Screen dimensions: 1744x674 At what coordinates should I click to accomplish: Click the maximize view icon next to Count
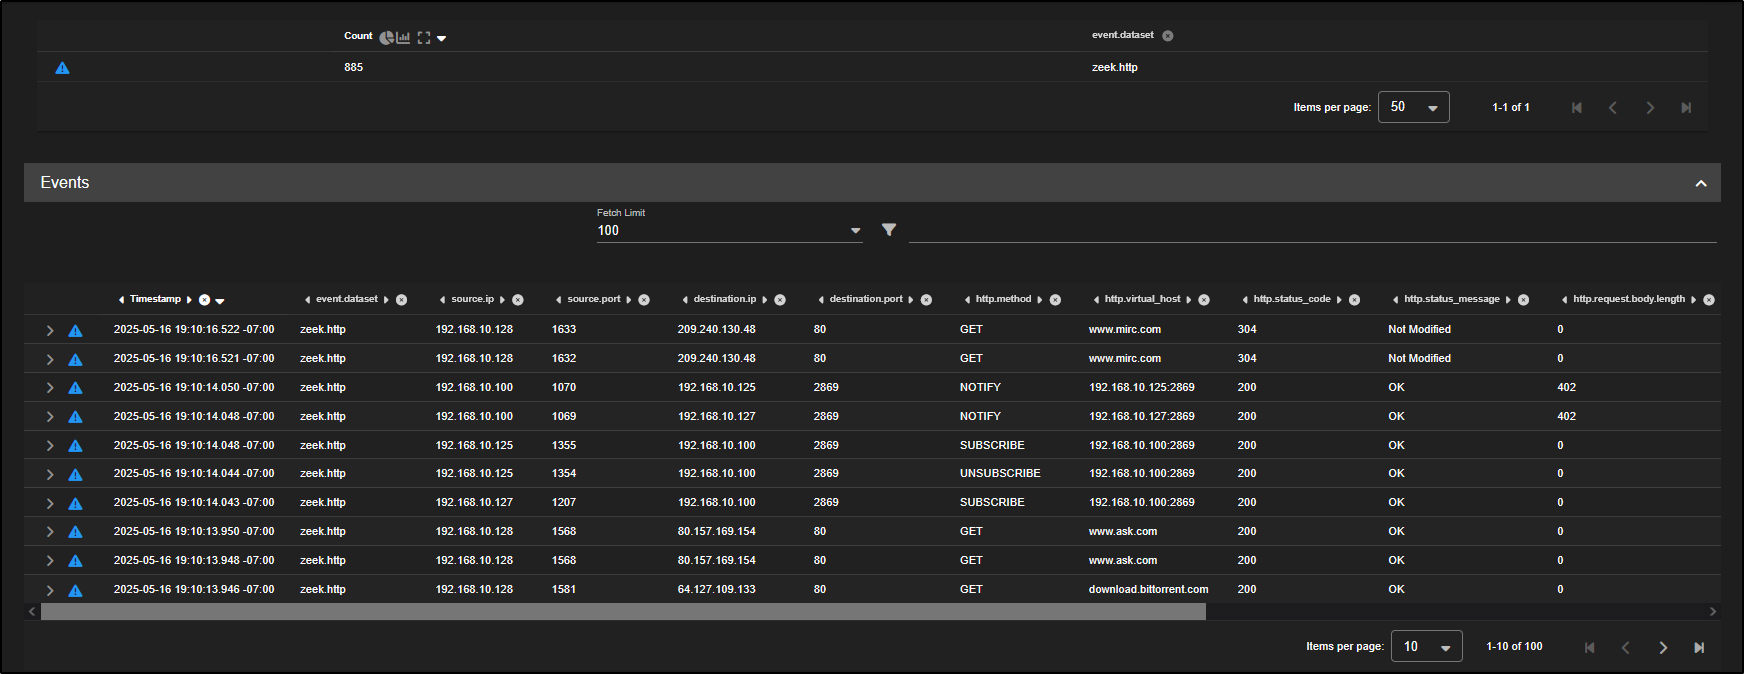click(x=424, y=37)
